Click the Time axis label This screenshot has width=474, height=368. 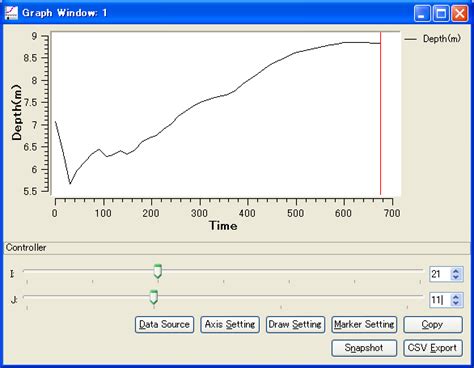tap(223, 226)
